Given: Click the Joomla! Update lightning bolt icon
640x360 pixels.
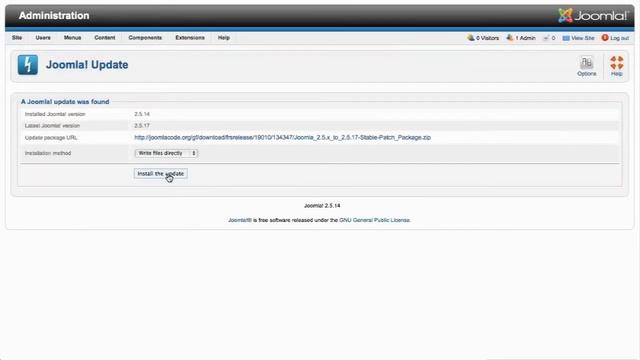Looking at the screenshot, I should pos(28,64).
